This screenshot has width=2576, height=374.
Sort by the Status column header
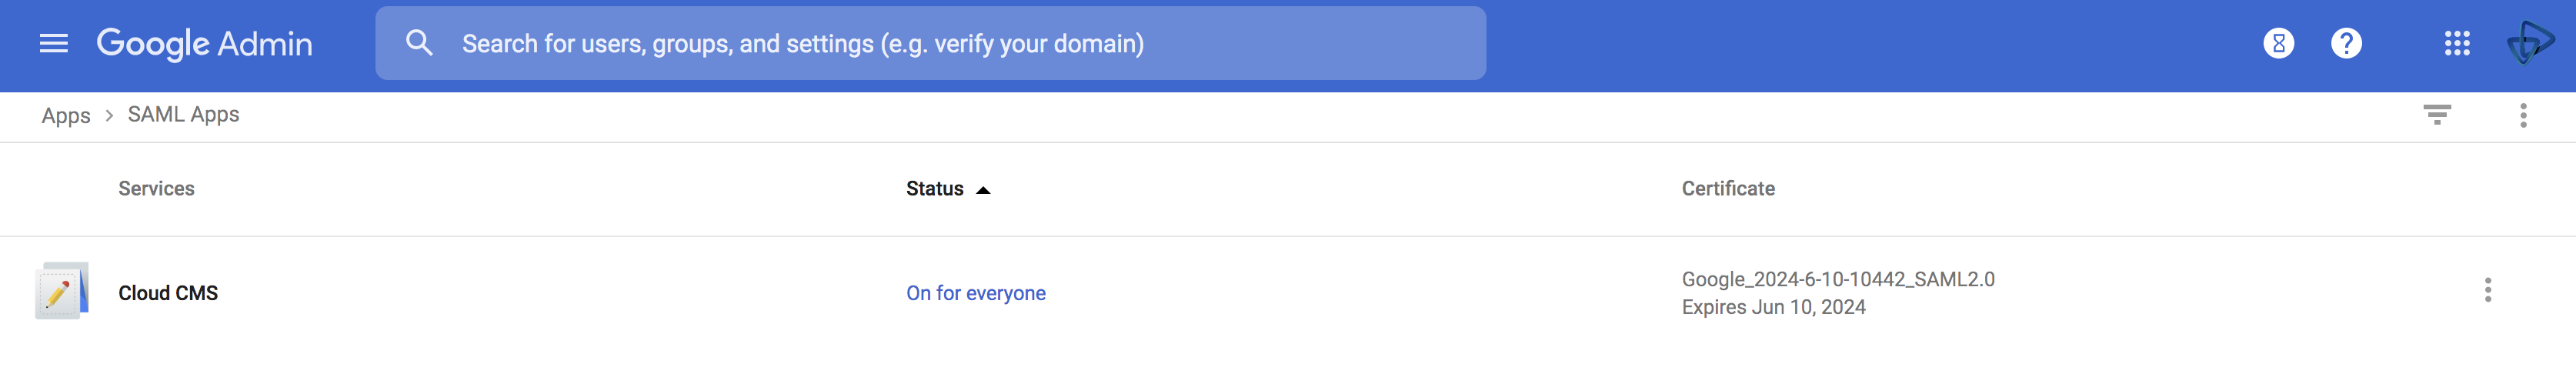pos(934,189)
